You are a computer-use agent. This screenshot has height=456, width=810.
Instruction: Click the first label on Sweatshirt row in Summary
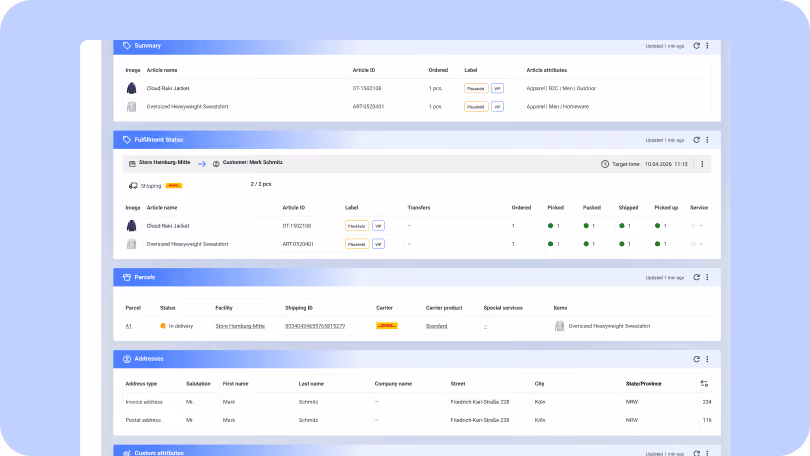[476, 107]
